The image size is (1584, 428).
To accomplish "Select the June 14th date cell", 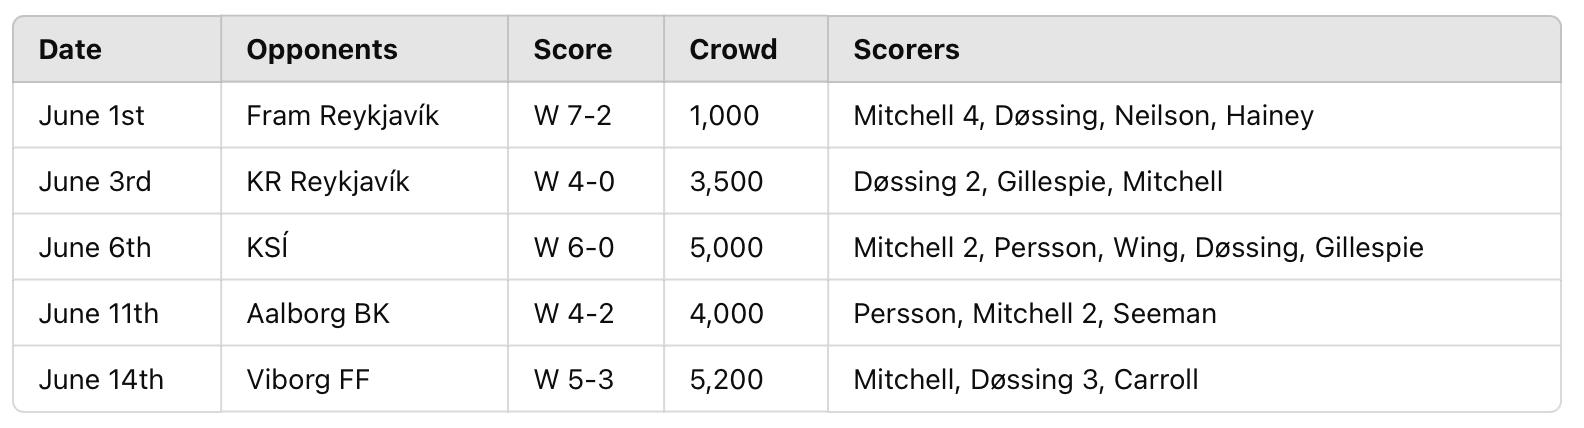I will pos(101,380).
